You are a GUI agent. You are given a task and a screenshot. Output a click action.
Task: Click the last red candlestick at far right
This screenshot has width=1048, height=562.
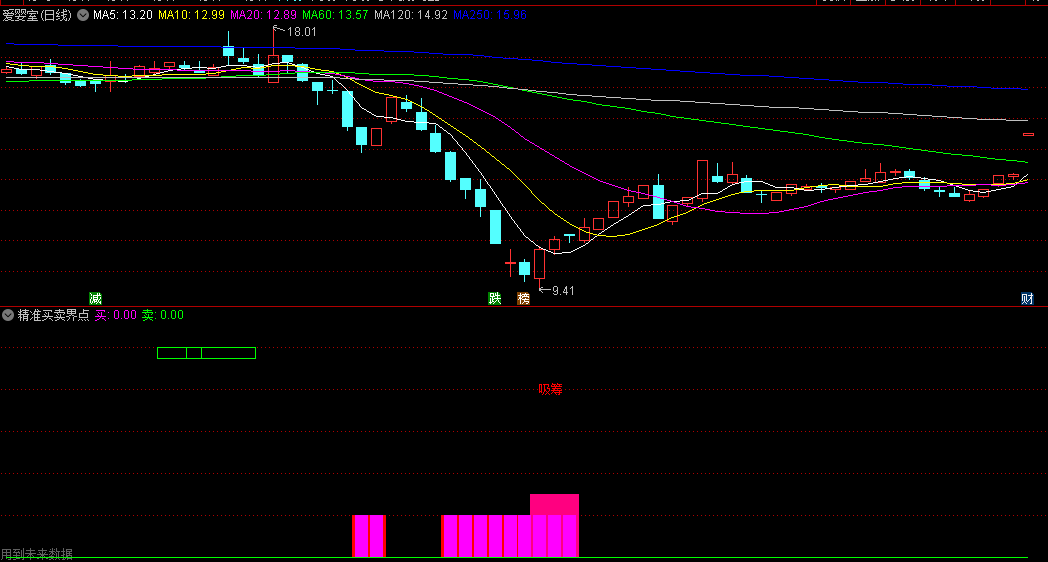1029,134
